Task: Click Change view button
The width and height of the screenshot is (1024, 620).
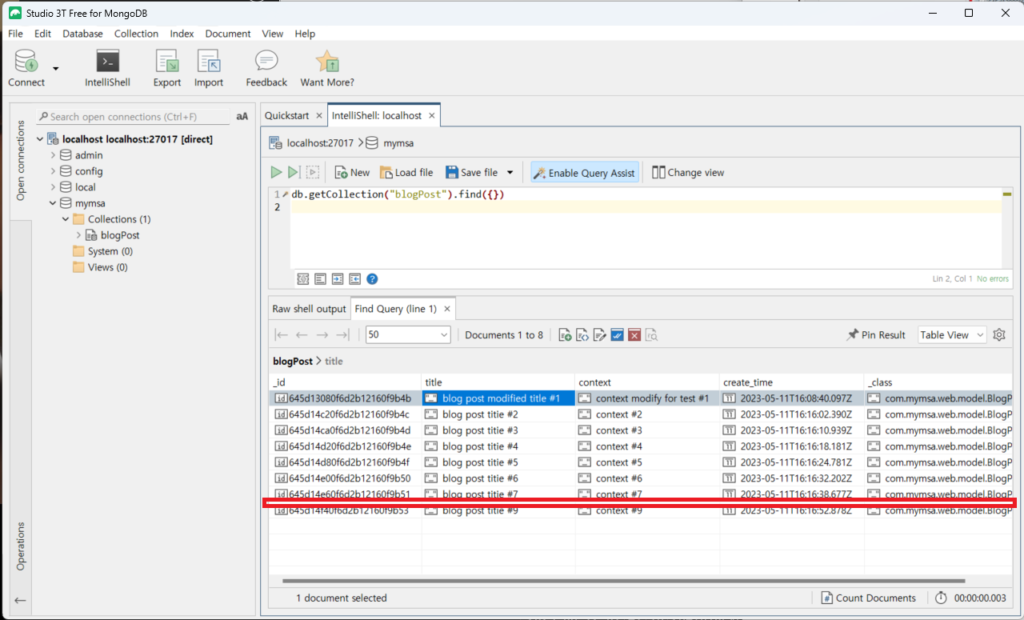Action: (688, 172)
